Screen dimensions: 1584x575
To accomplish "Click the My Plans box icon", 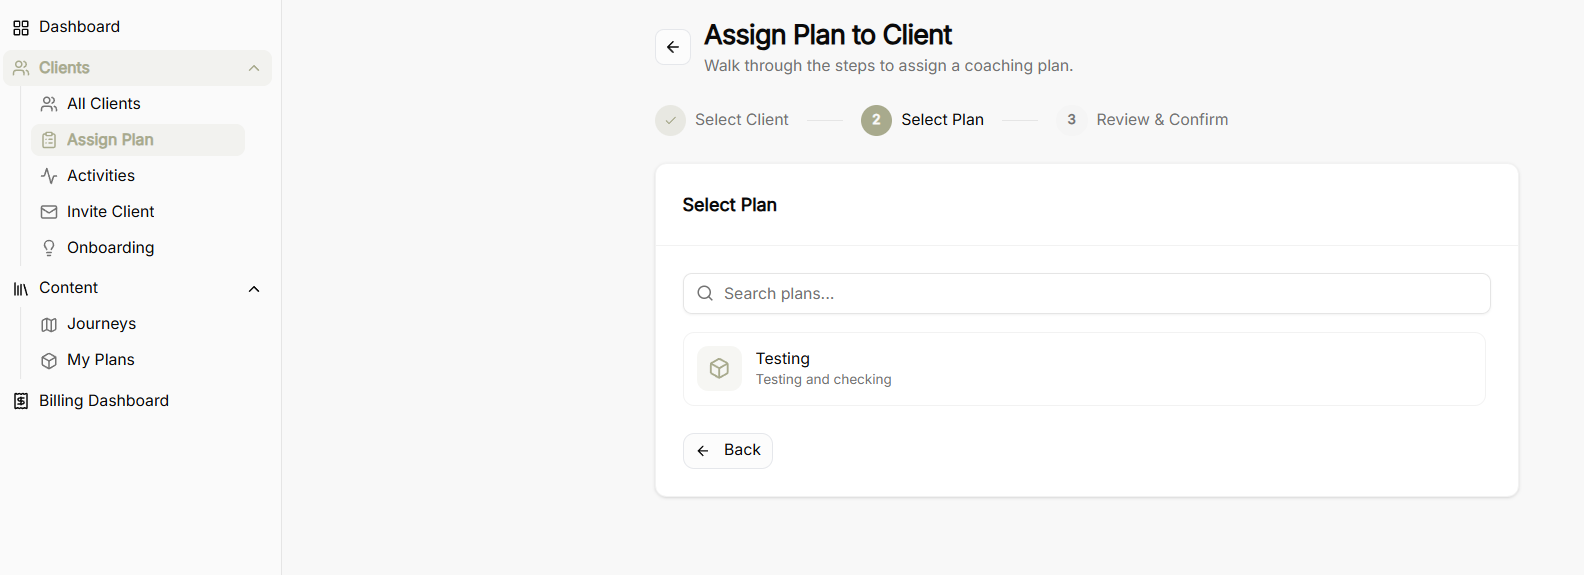I will pos(49,361).
